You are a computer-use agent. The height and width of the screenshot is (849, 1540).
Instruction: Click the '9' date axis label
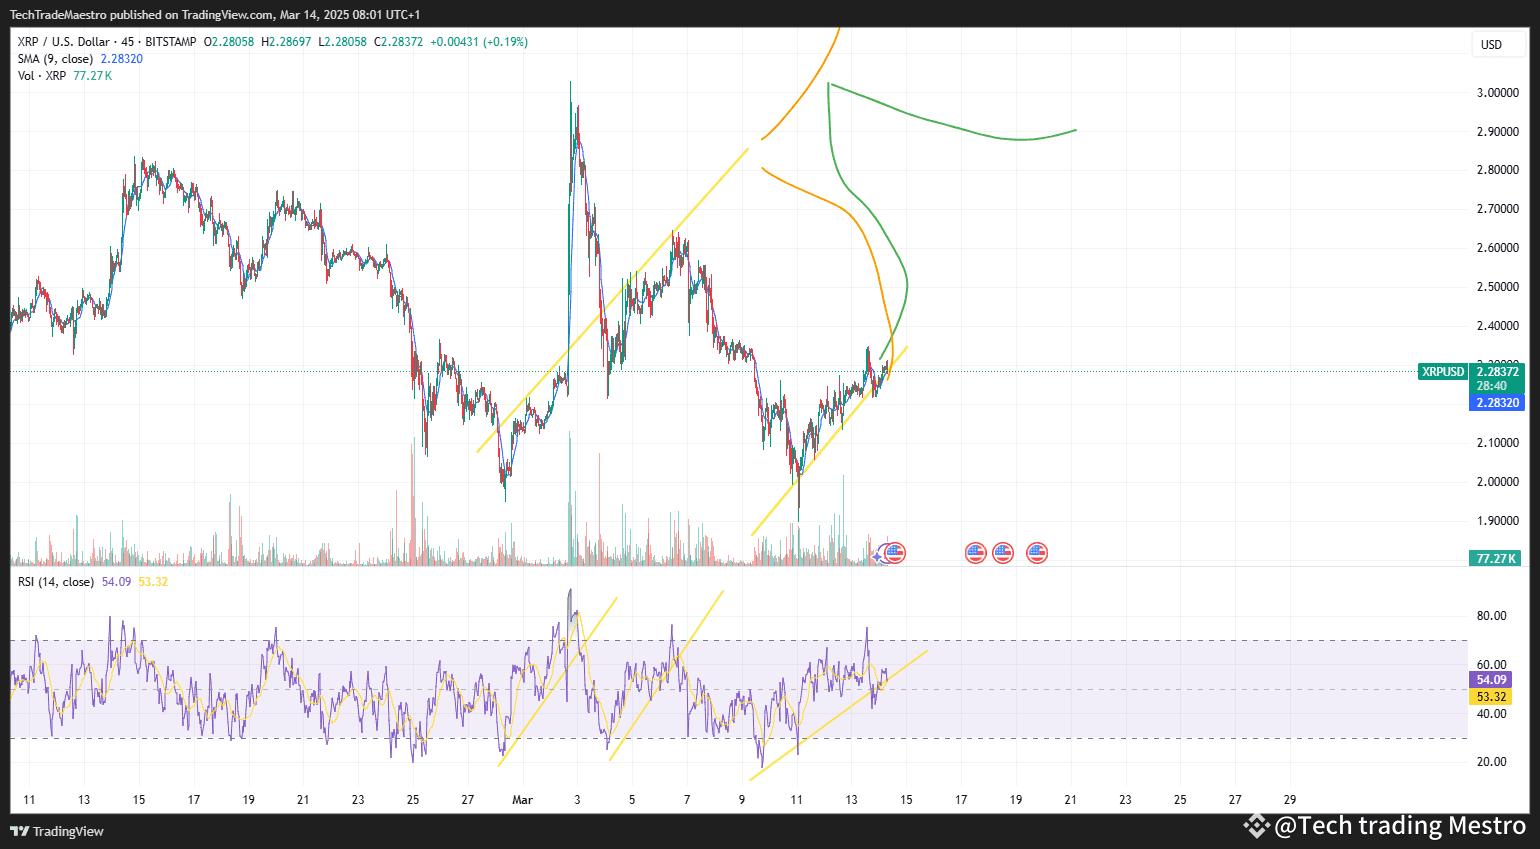(742, 800)
